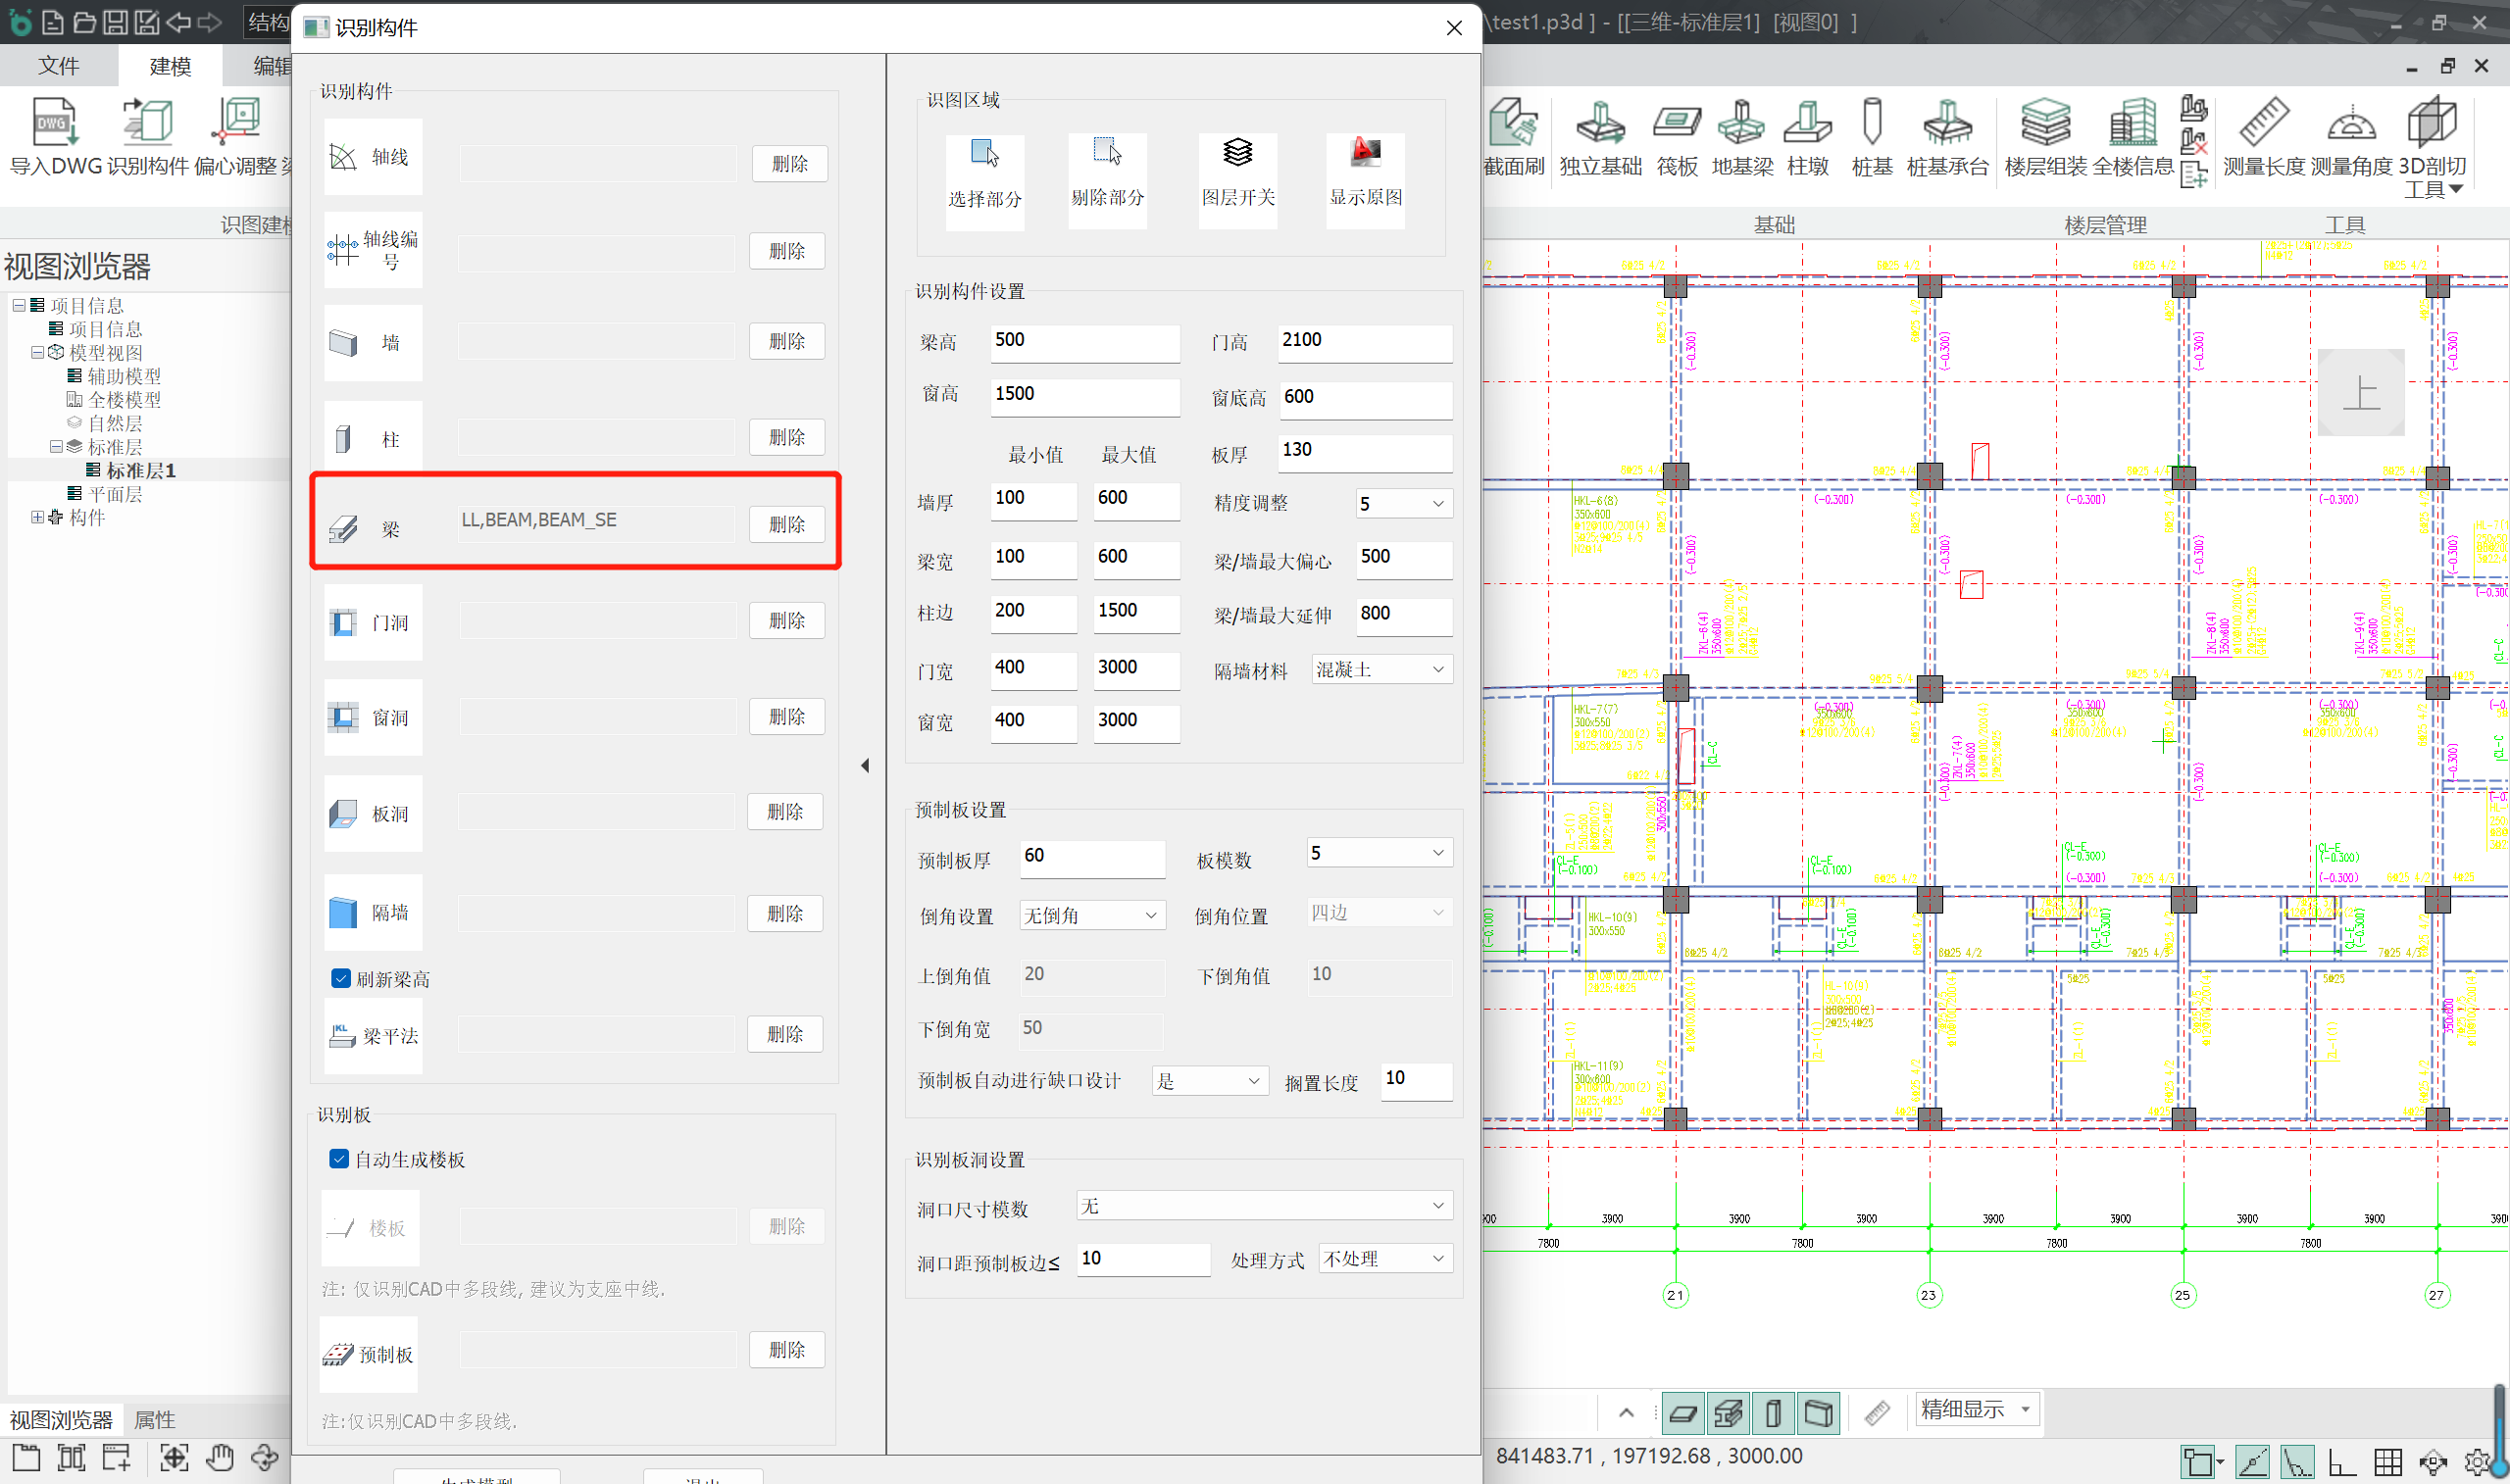Switch to the 属性 bottom tab
Screen dimensions: 2510x1484
(154, 1419)
